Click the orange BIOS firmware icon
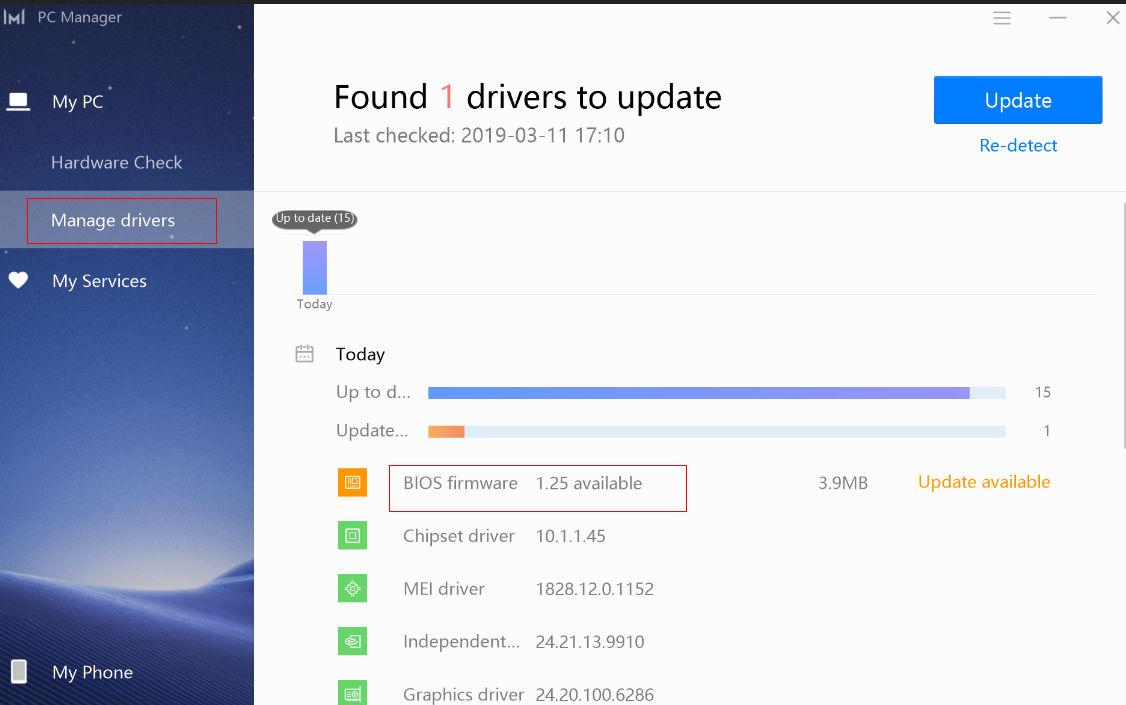Screen dimensions: 1126x705 tap(352, 483)
